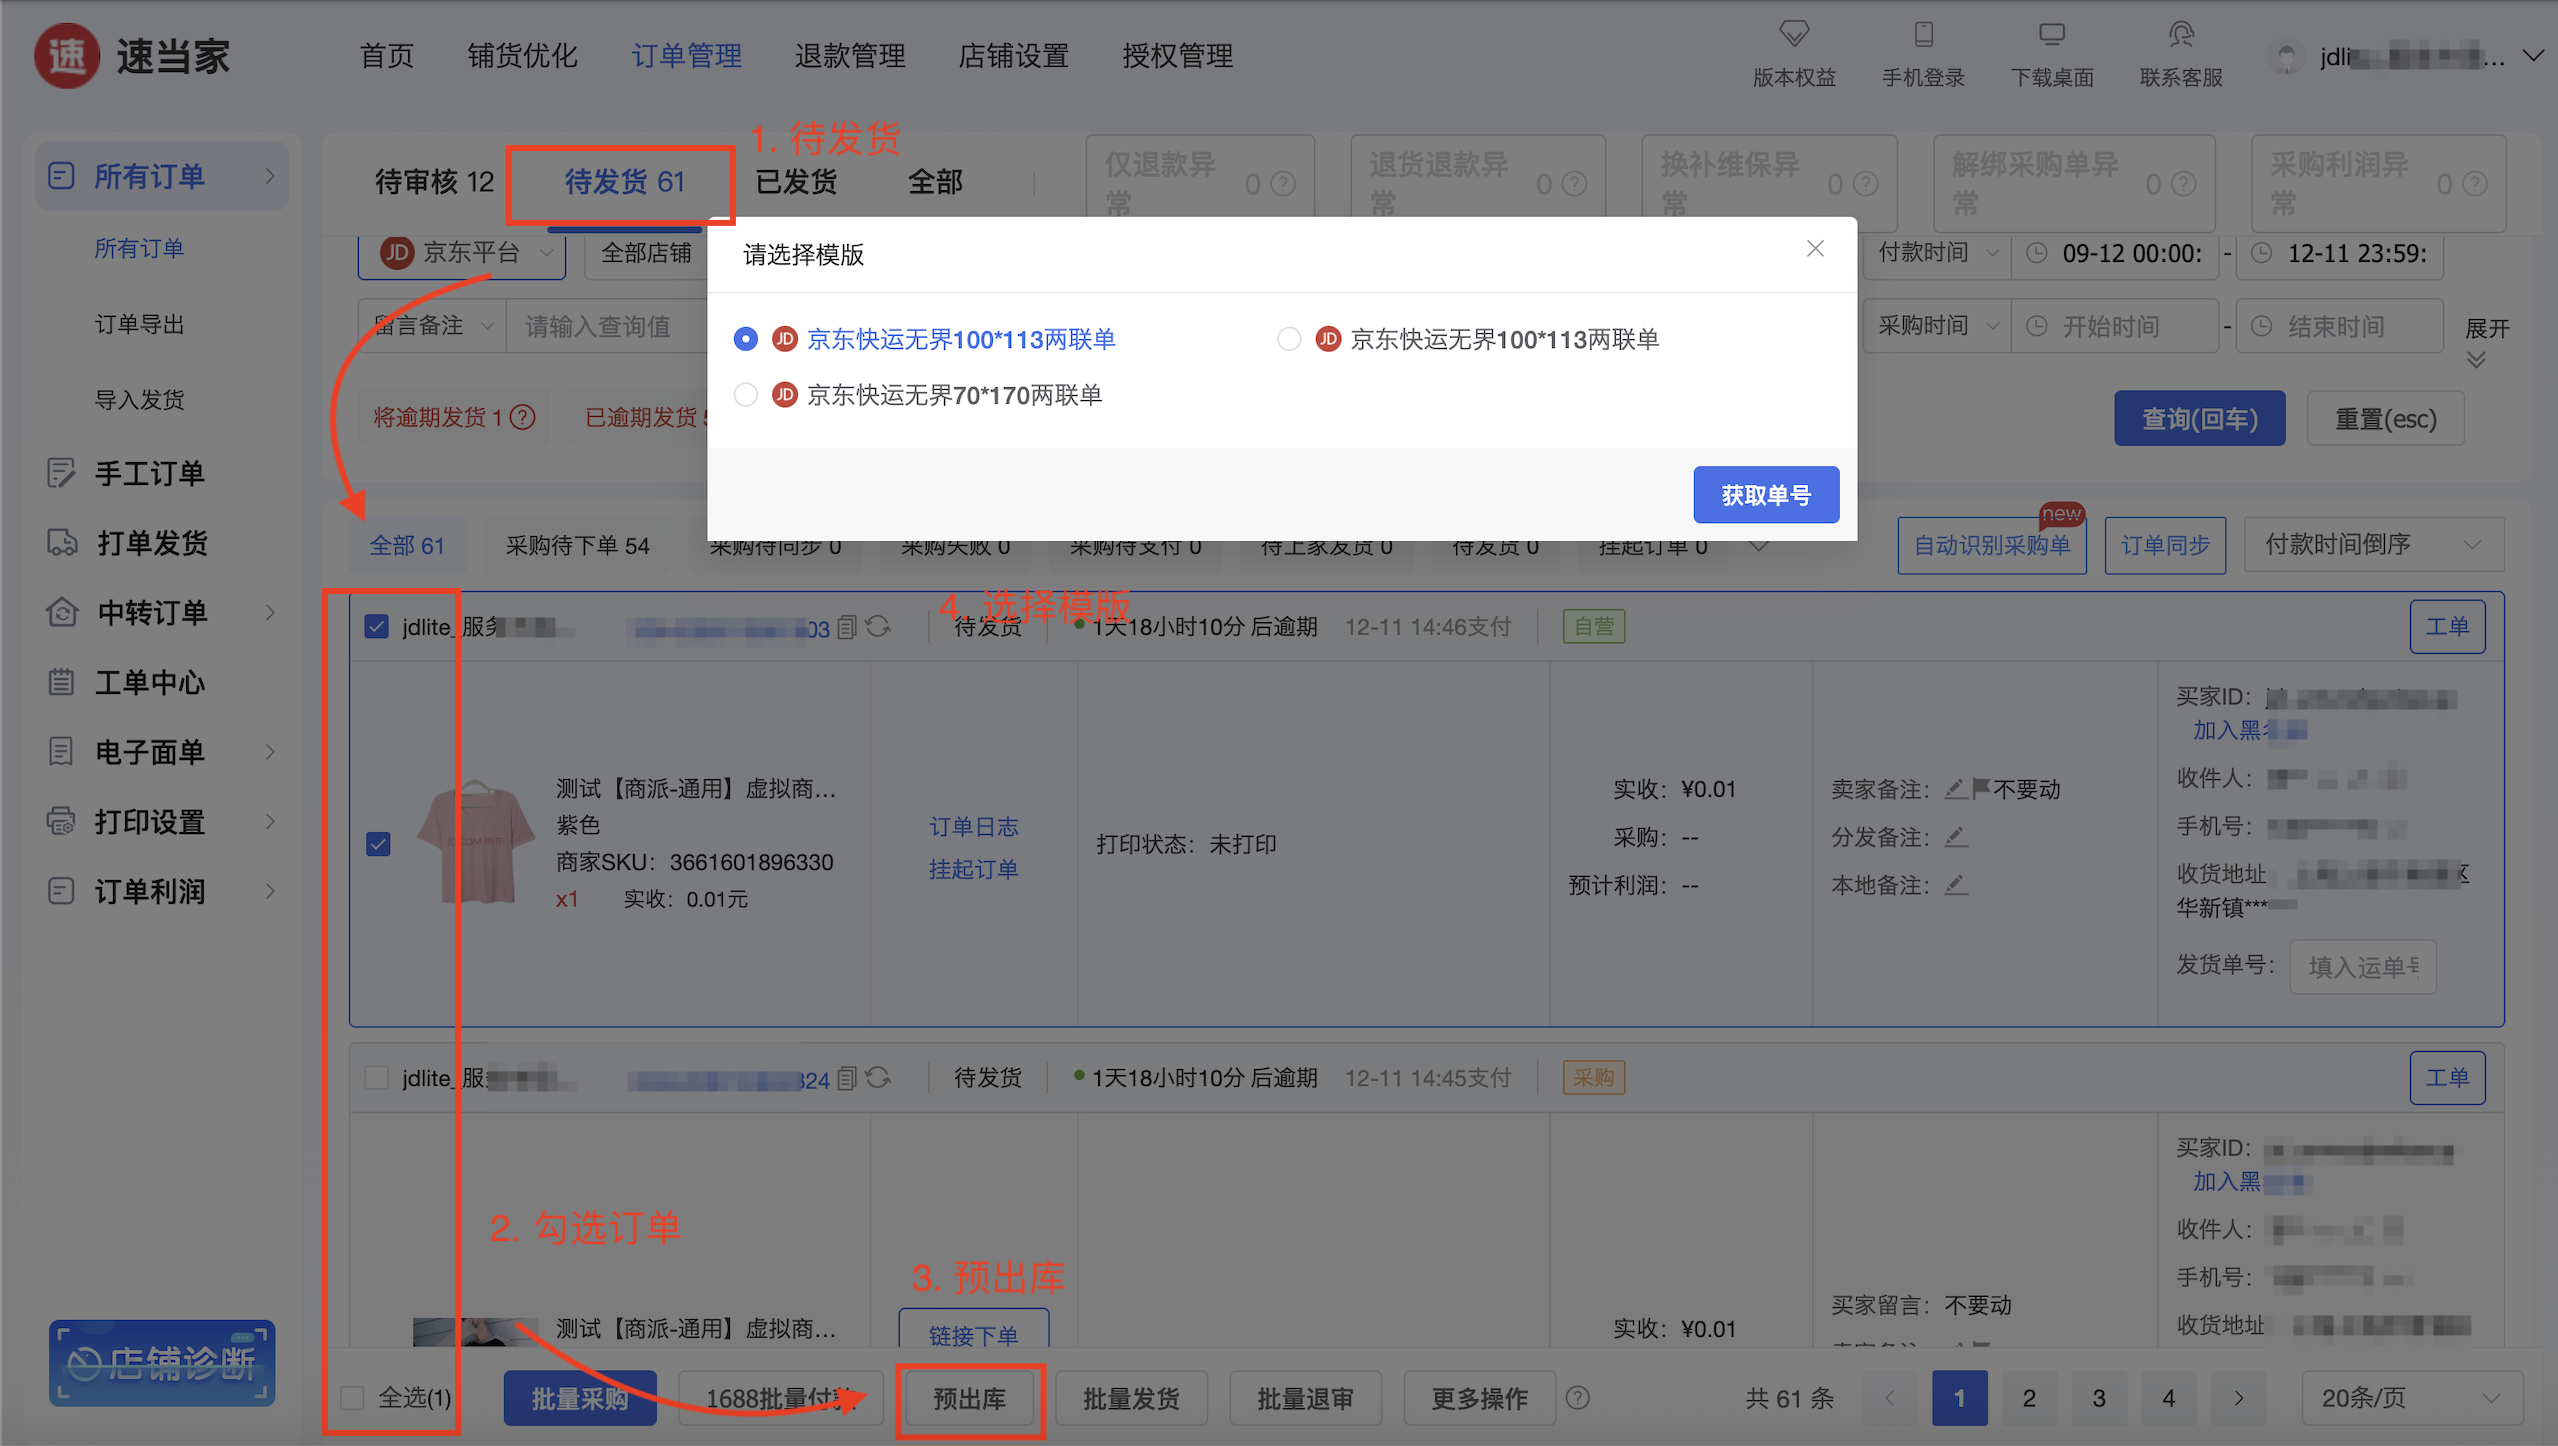Click the 获取单号 button
Viewport: 2558px width, 1446px height.
coord(1765,495)
